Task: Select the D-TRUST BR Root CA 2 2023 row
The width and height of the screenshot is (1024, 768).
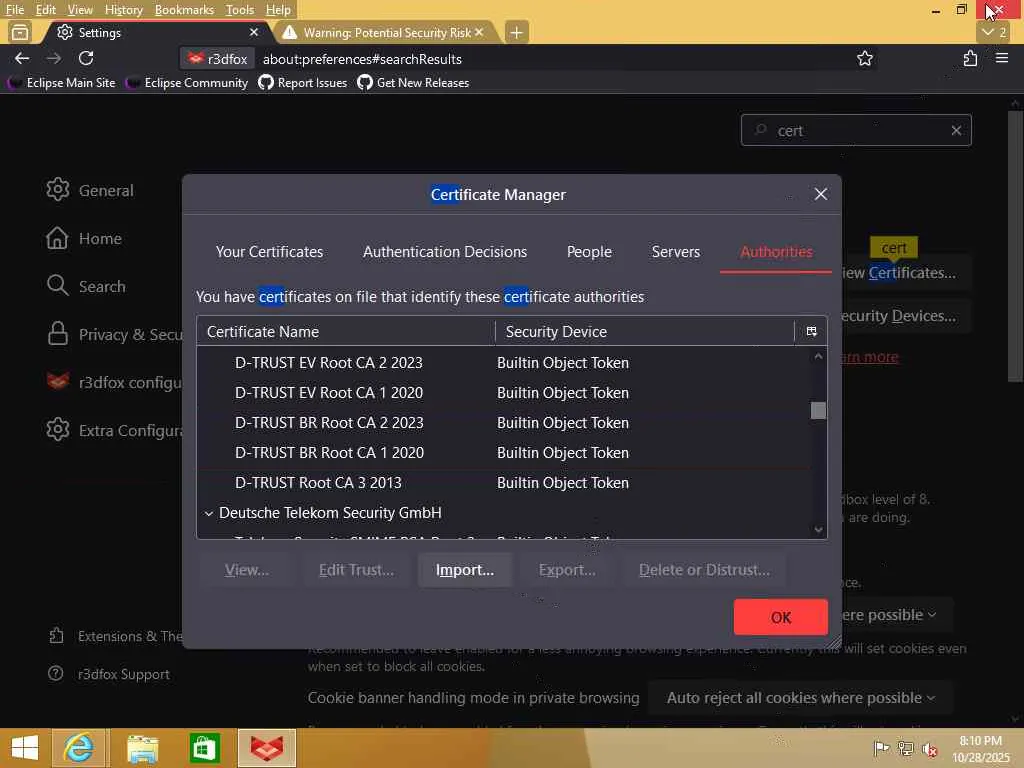Action: point(504,423)
